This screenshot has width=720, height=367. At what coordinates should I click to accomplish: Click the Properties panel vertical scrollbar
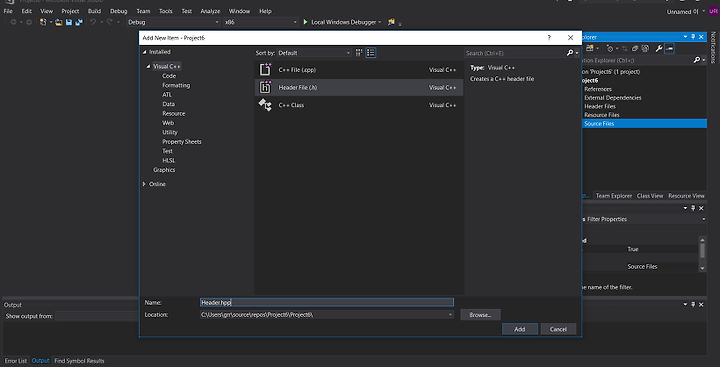(702, 254)
